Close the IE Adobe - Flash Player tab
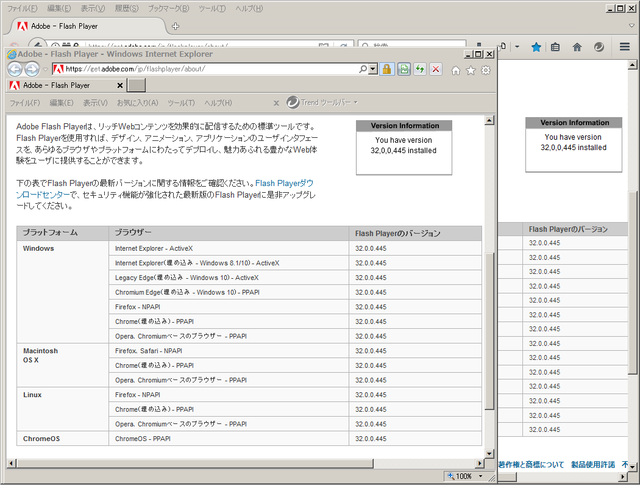Image resolution: width=640 pixels, height=485 pixels. pyautogui.click(x=120, y=85)
